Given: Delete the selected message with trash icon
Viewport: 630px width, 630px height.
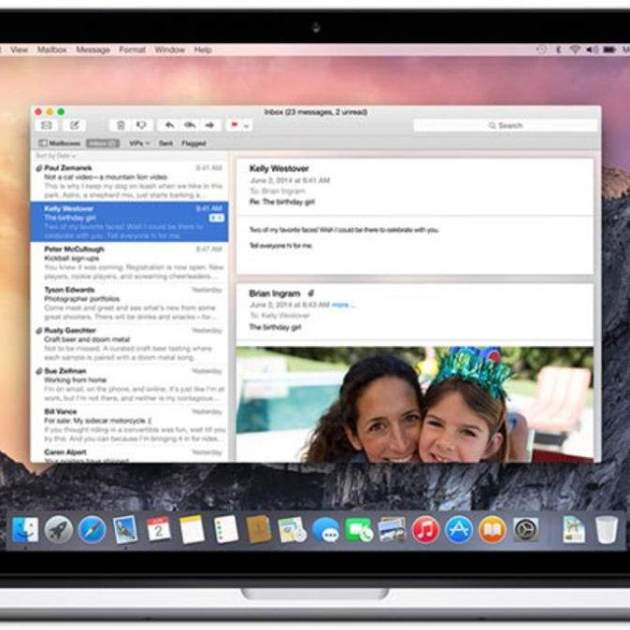Looking at the screenshot, I should click(120, 125).
